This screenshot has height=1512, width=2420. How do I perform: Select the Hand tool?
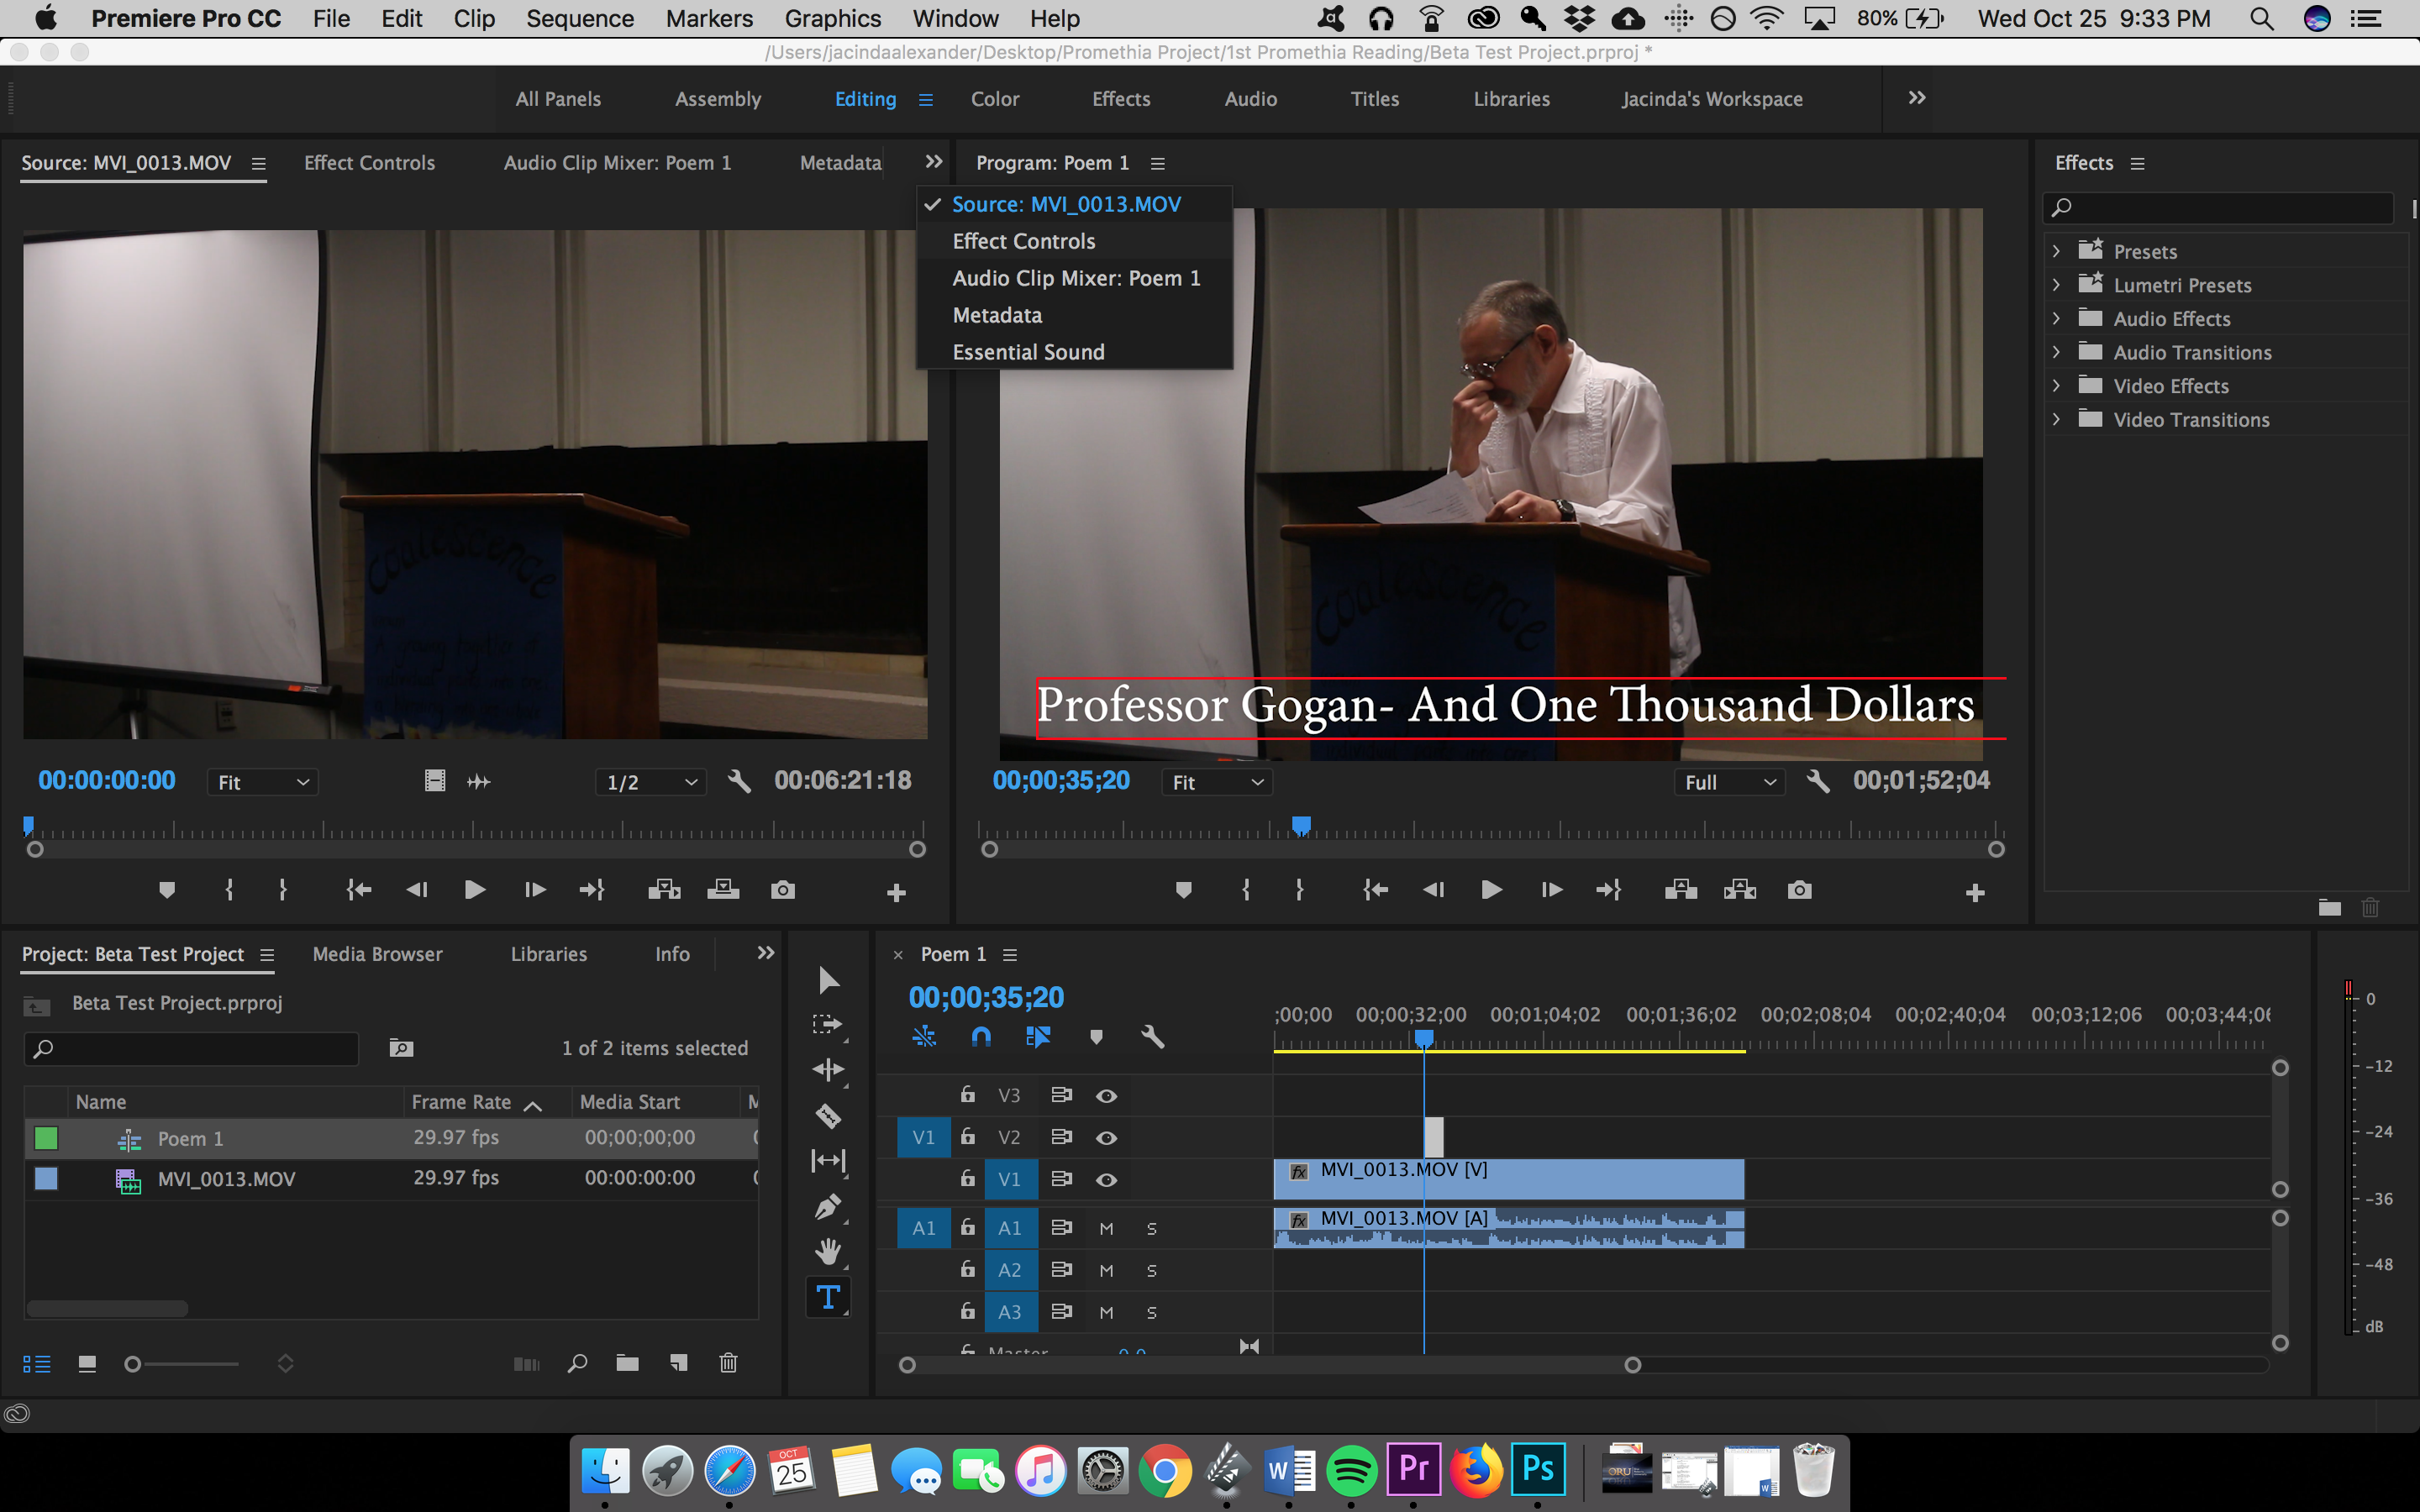coord(828,1251)
